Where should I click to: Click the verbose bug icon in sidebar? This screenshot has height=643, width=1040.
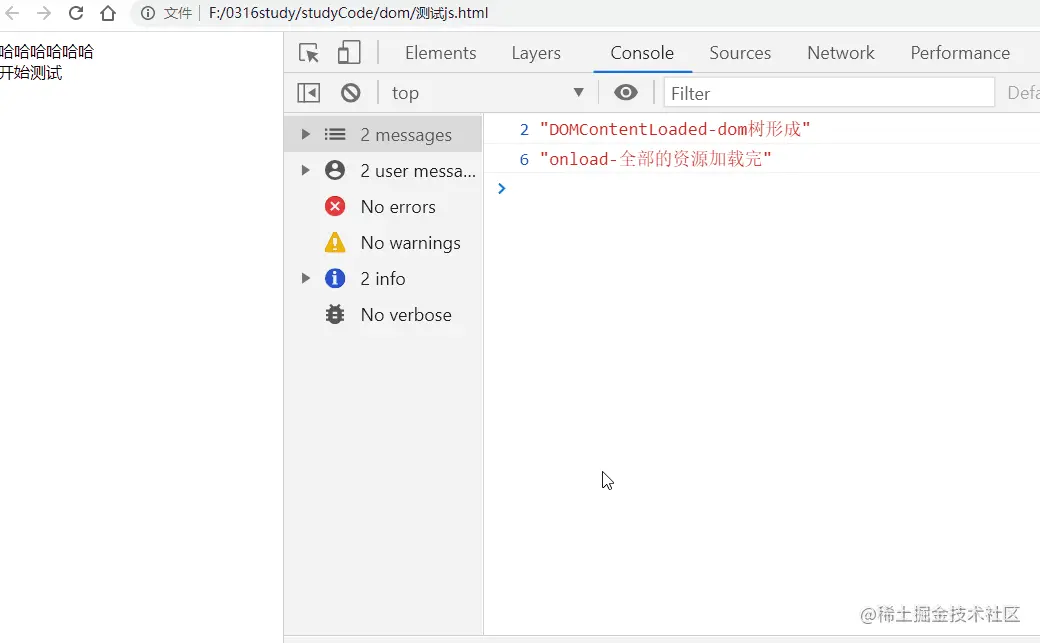point(334,314)
